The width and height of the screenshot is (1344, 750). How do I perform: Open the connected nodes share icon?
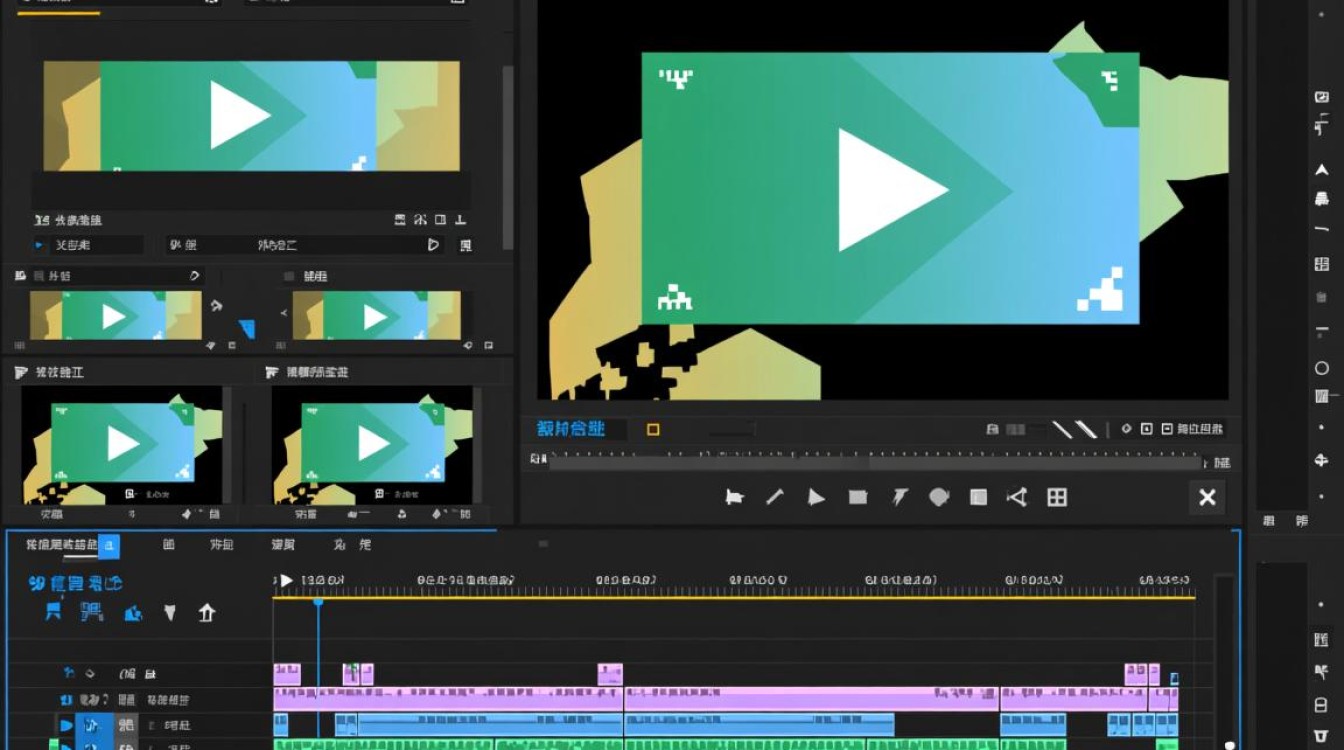pos(1017,497)
